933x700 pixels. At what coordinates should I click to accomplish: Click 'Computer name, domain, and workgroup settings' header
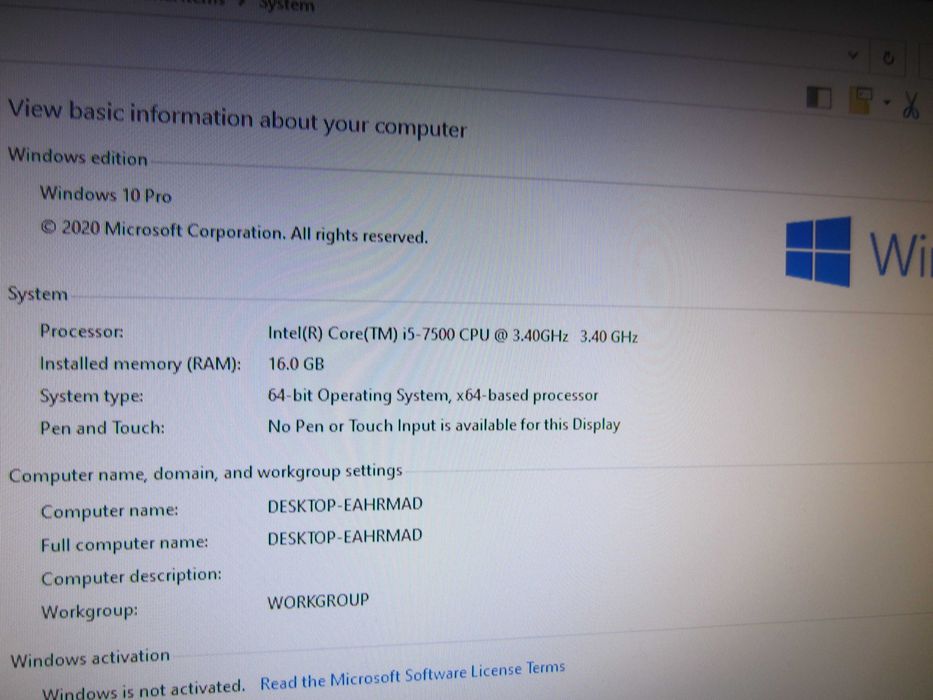click(205, 473)
